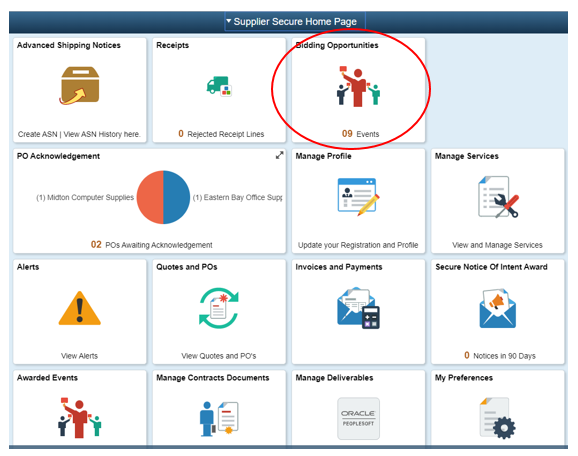Click the Alerts warning triangle icon
This screenshot has width=578, height=456.
(80, 308)
